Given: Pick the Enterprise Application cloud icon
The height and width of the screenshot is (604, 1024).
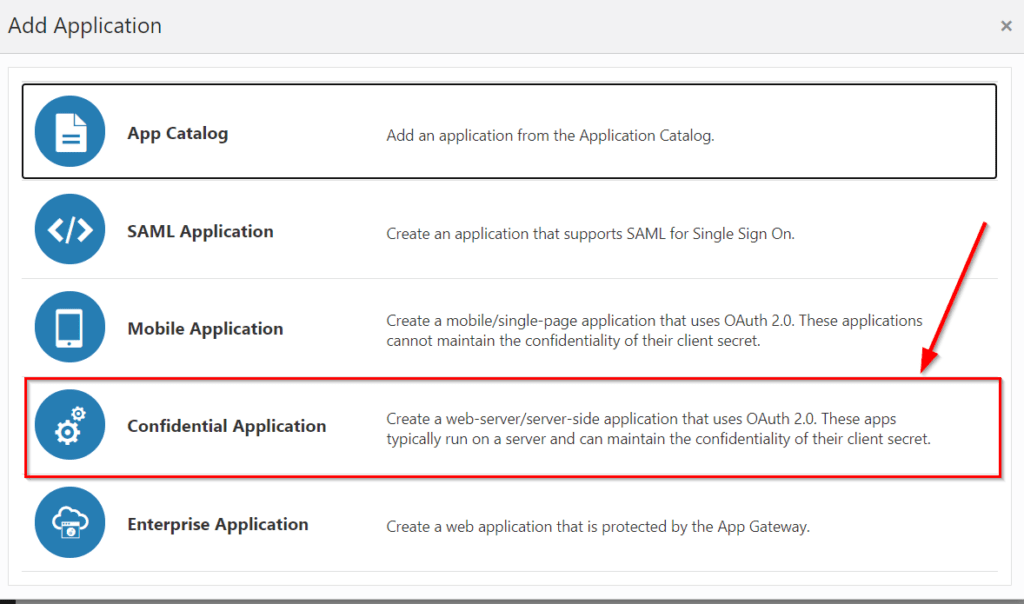Looking at the screenshot, I should tap(69, 523).
